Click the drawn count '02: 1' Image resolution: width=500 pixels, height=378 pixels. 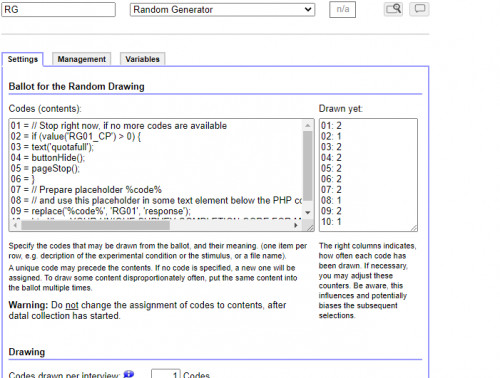(331, 136)
